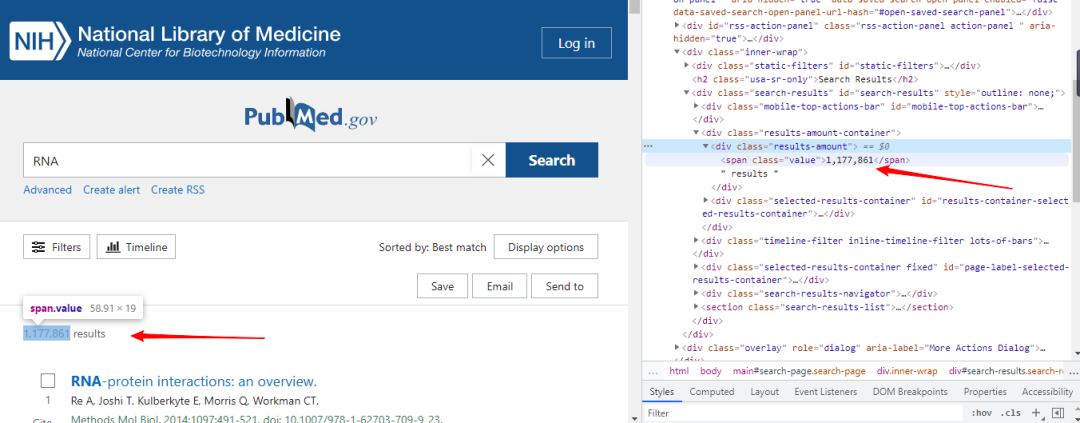Open the Filters panel with the sliders-icon button
1080x423 pixels.
pos(56,247)
